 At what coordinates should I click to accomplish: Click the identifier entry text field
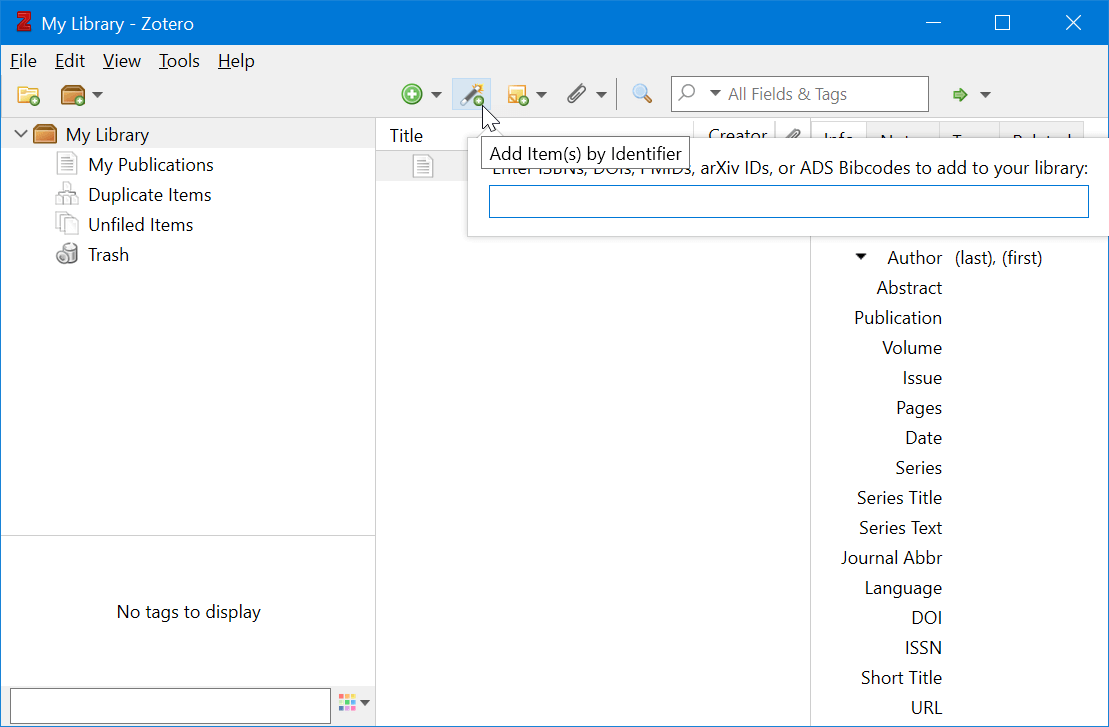pyautogui.click(x=788, y=201)
